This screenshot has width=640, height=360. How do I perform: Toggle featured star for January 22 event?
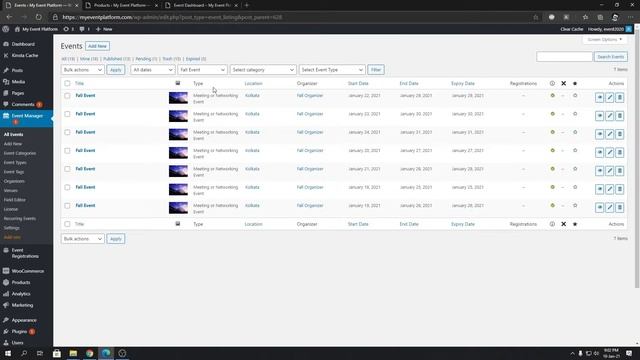point(575,96)
